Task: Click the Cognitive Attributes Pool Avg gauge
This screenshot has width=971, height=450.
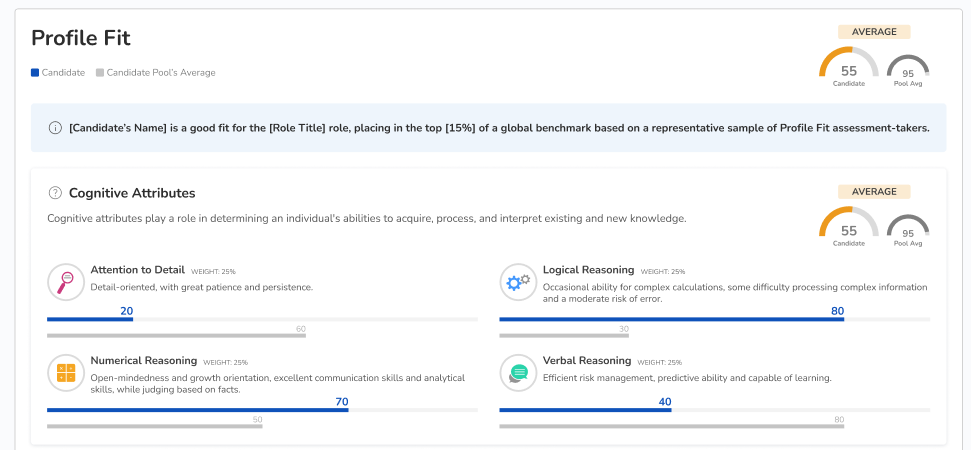Action: 907,231
